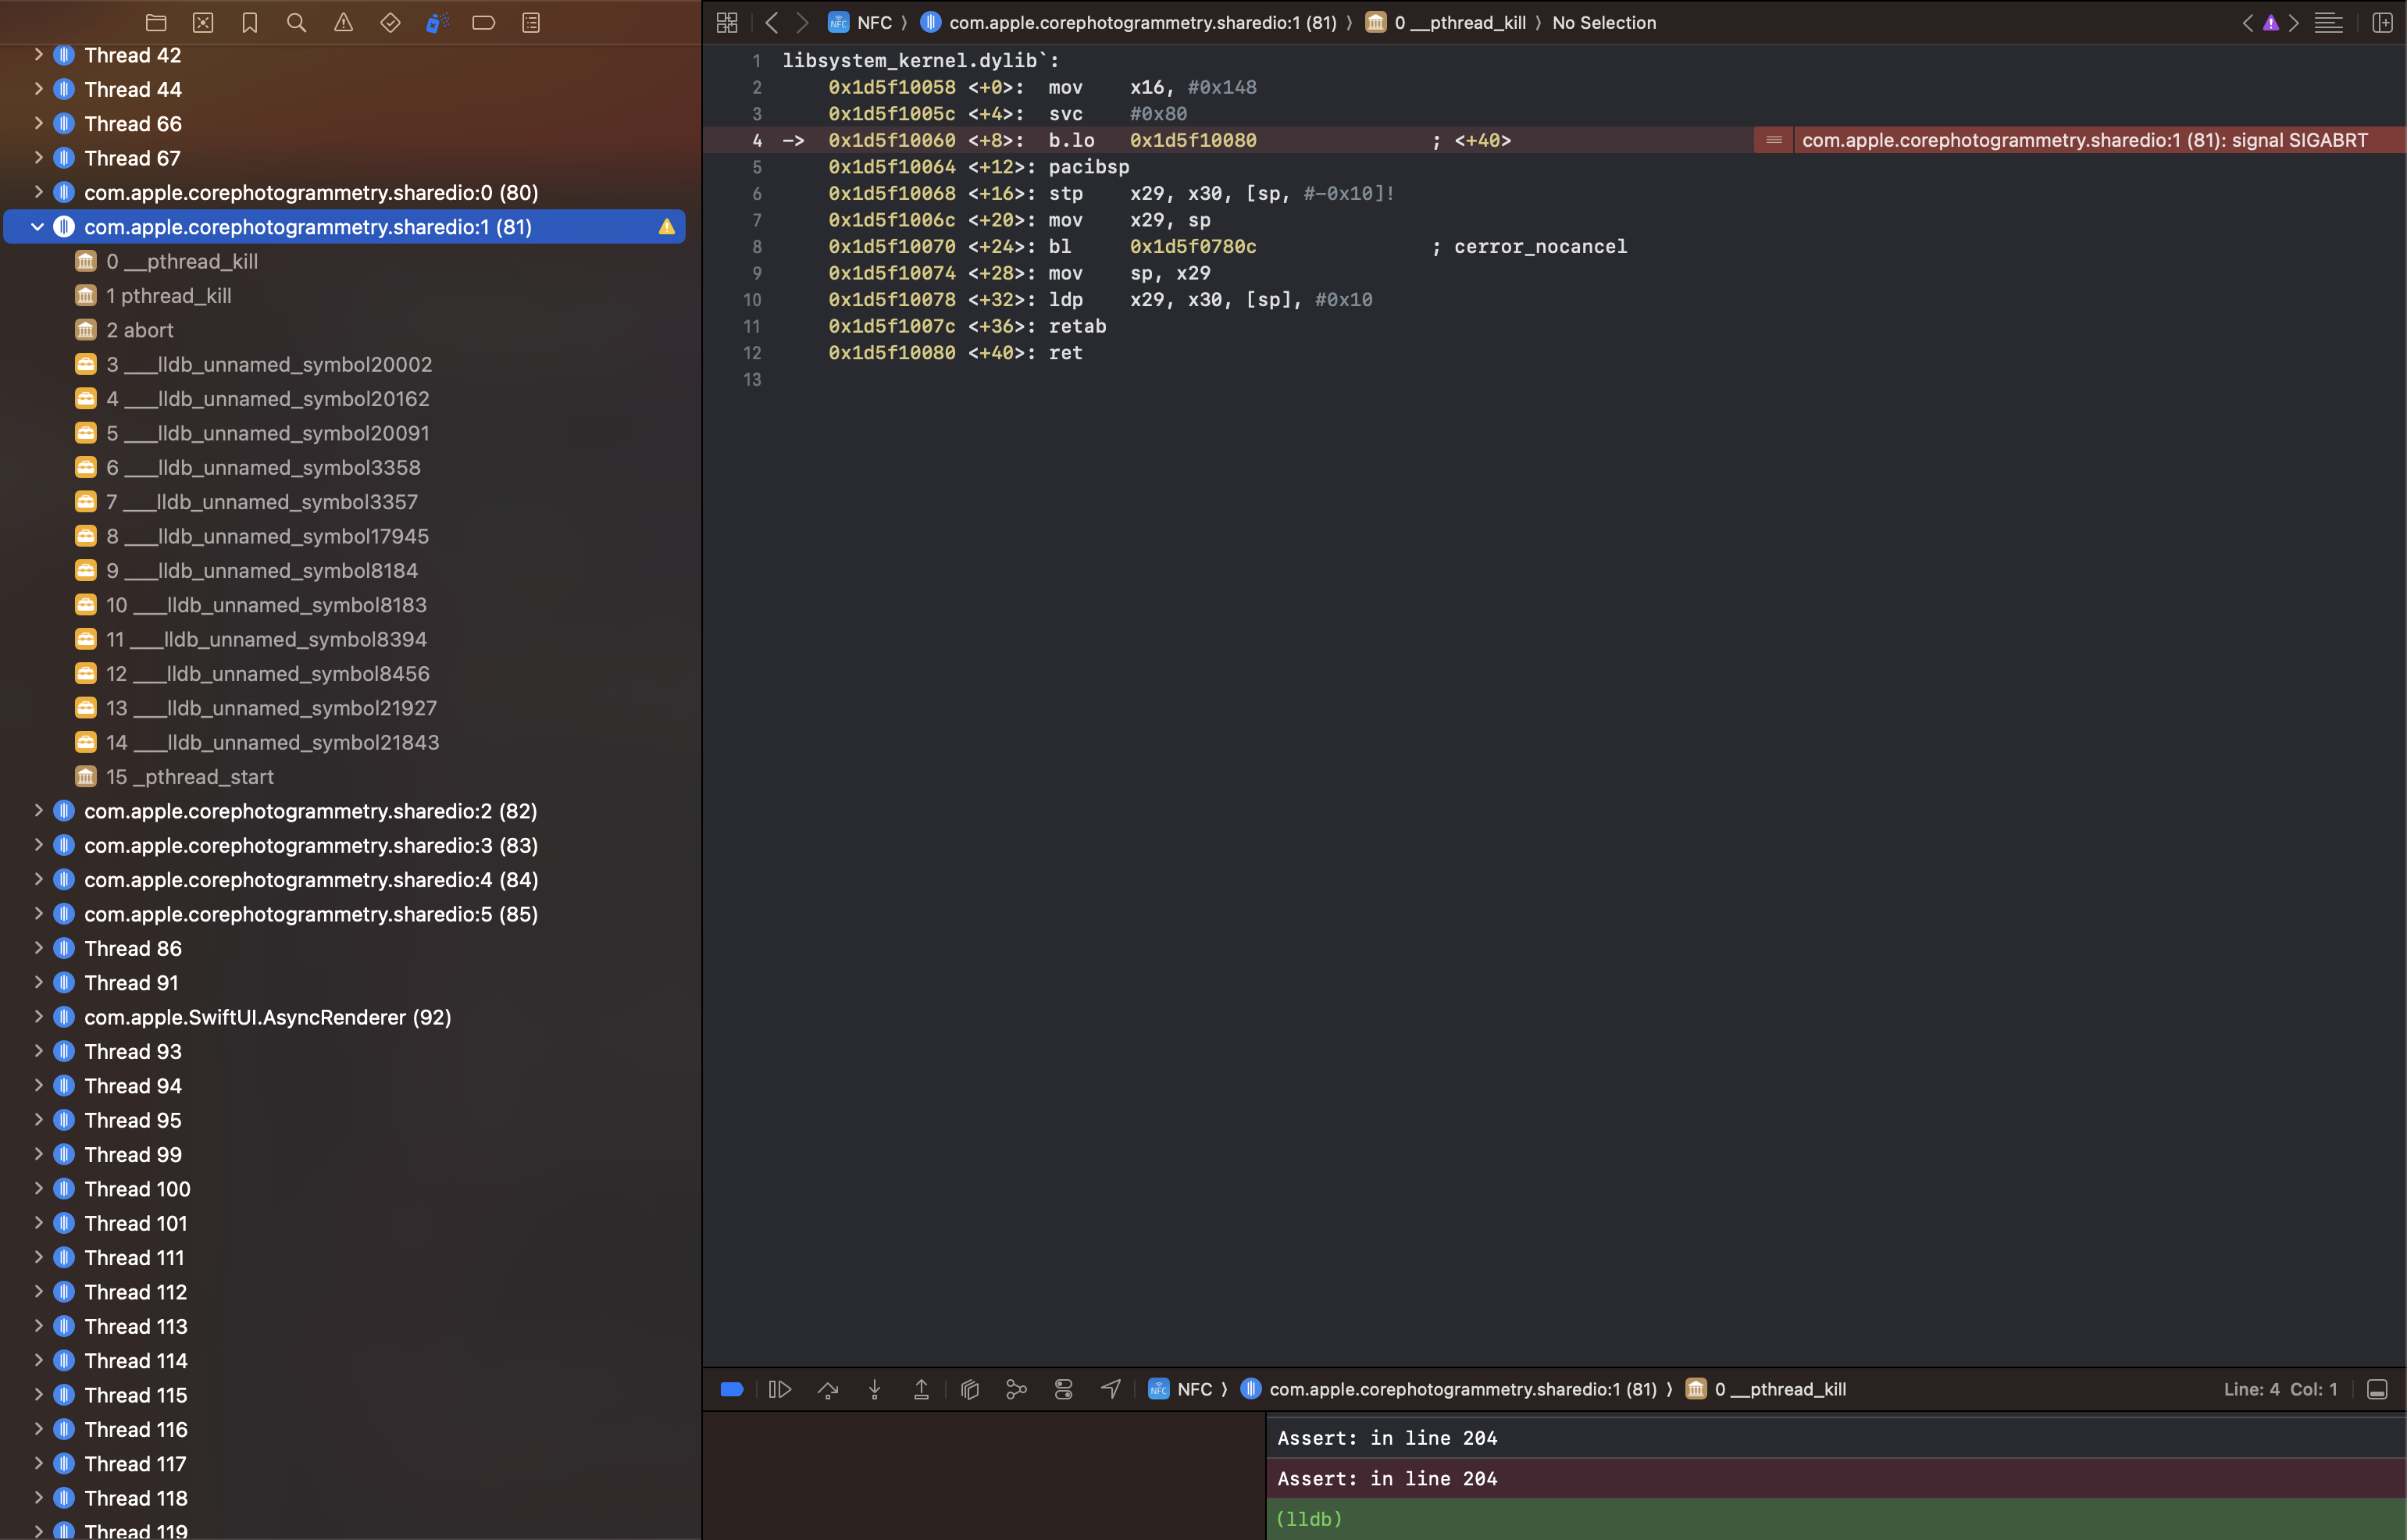The image size is (2407, 1540).
Task: Open the Project navigator folder icon
Action: pos(156,22)
